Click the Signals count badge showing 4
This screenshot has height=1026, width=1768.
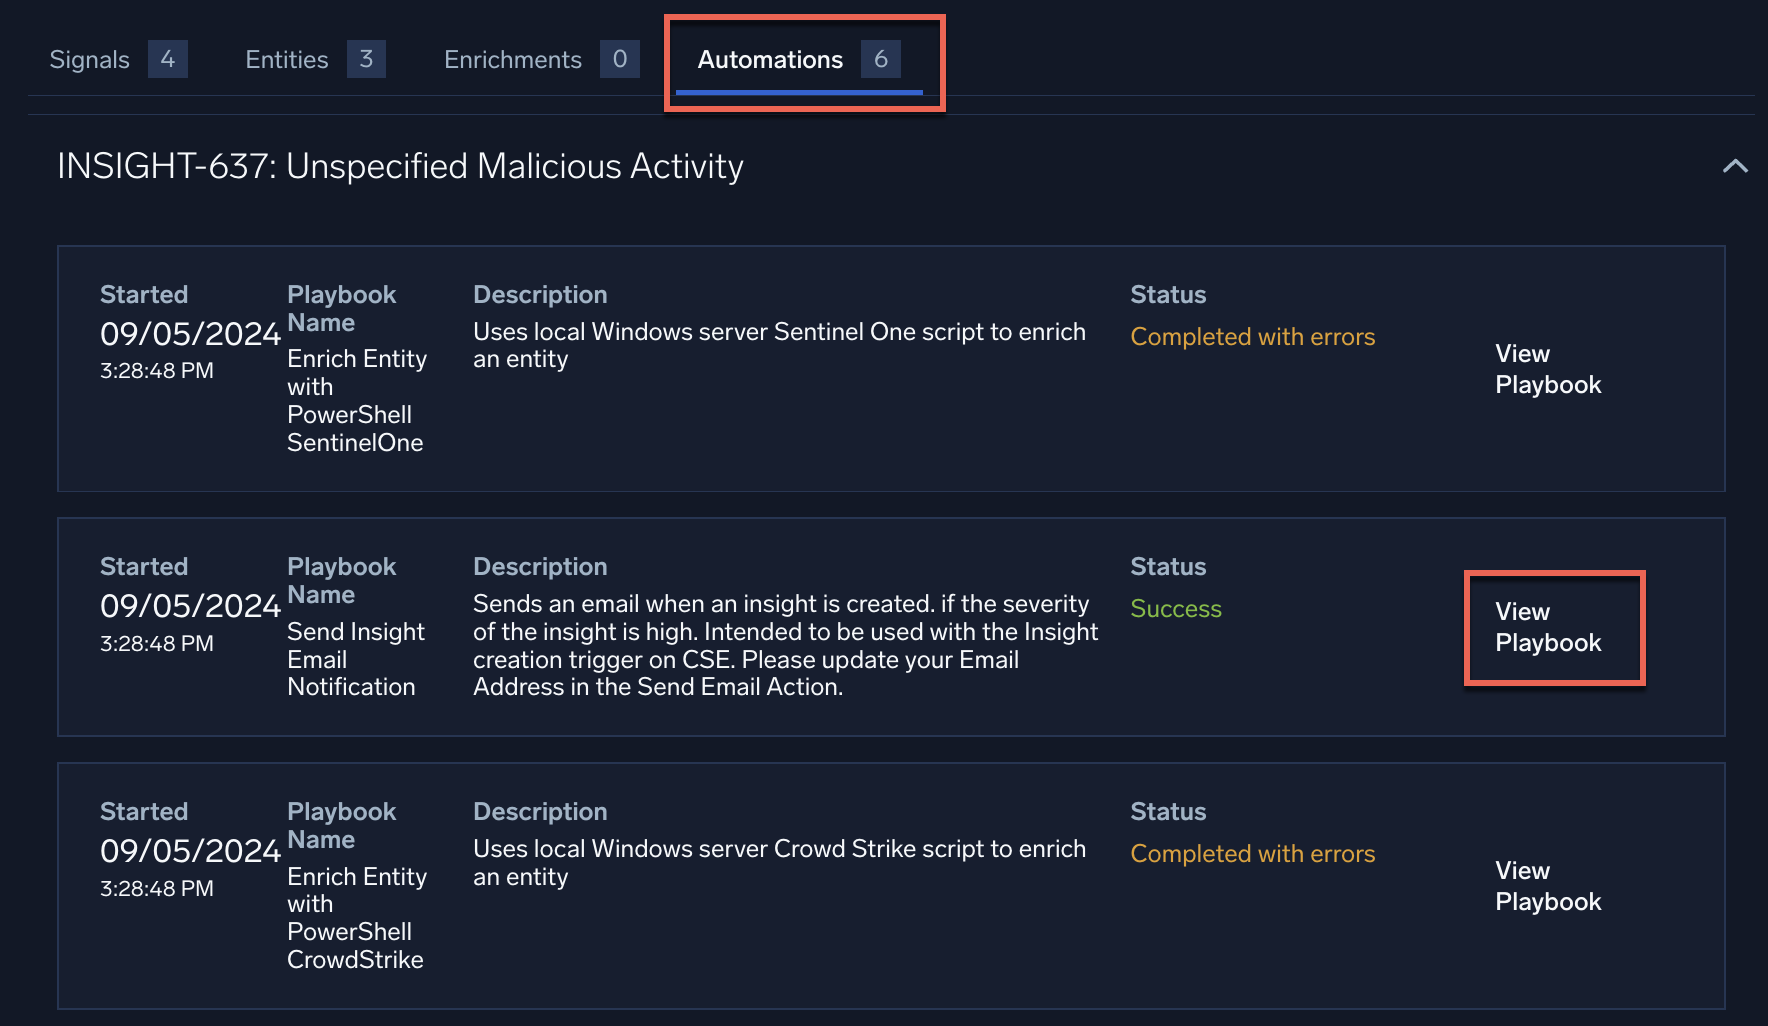(167, 59)
